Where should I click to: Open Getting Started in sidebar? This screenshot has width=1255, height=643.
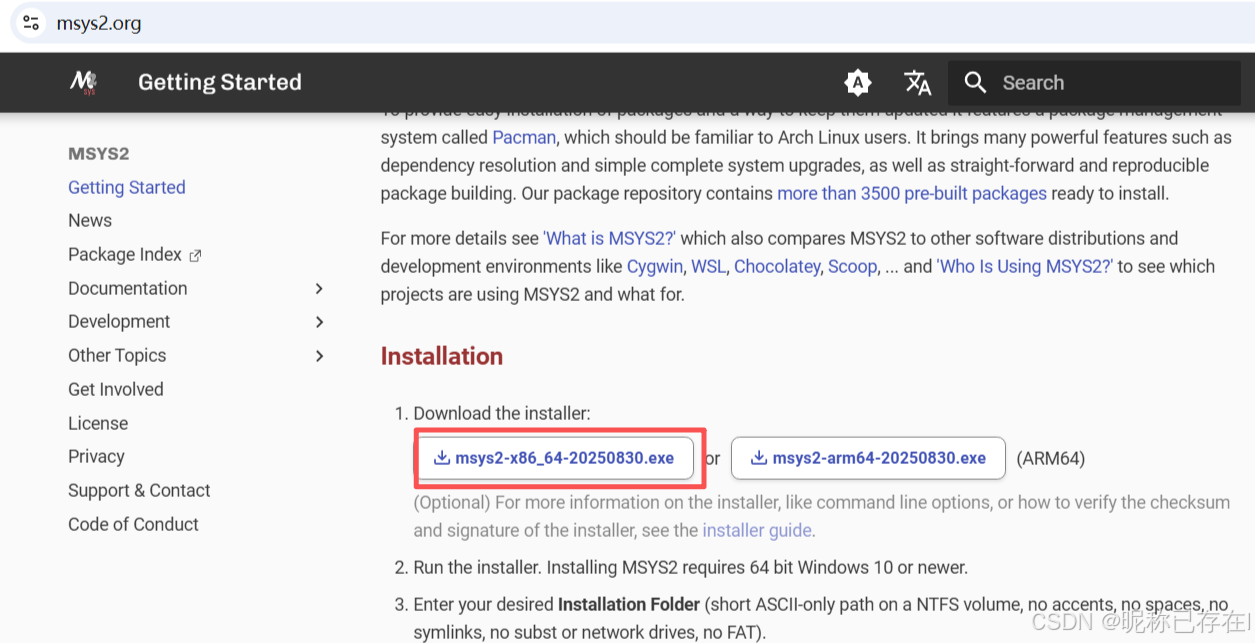tap(127, 187)
